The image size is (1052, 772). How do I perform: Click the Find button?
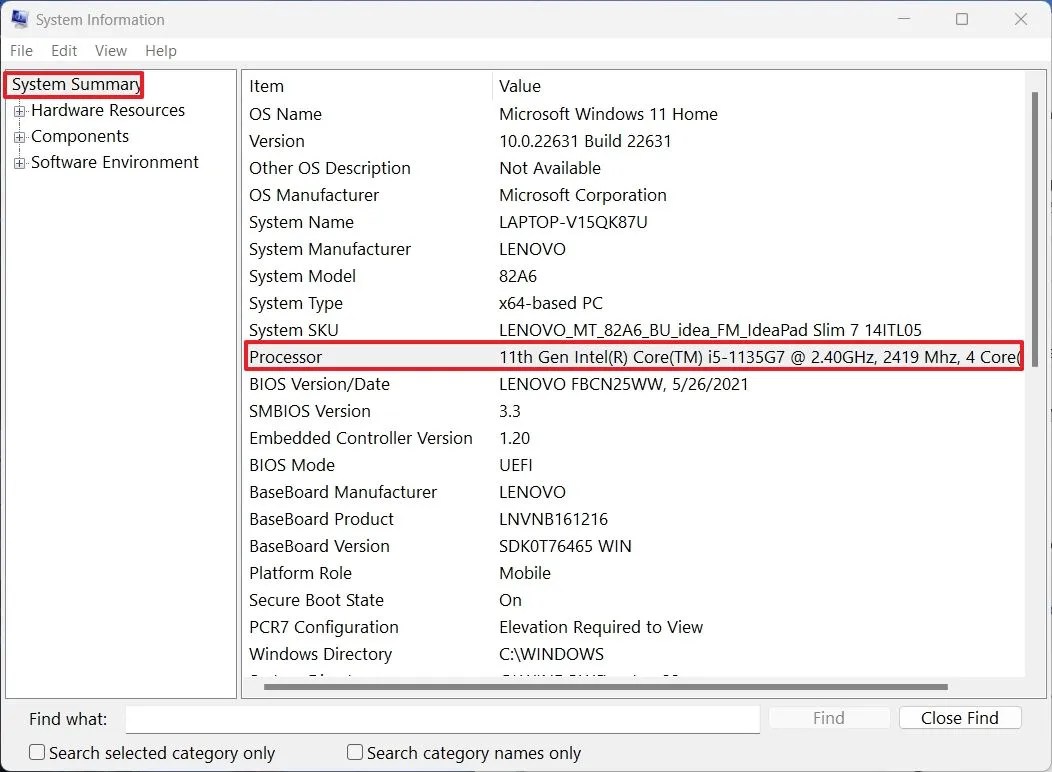[828, 718]
